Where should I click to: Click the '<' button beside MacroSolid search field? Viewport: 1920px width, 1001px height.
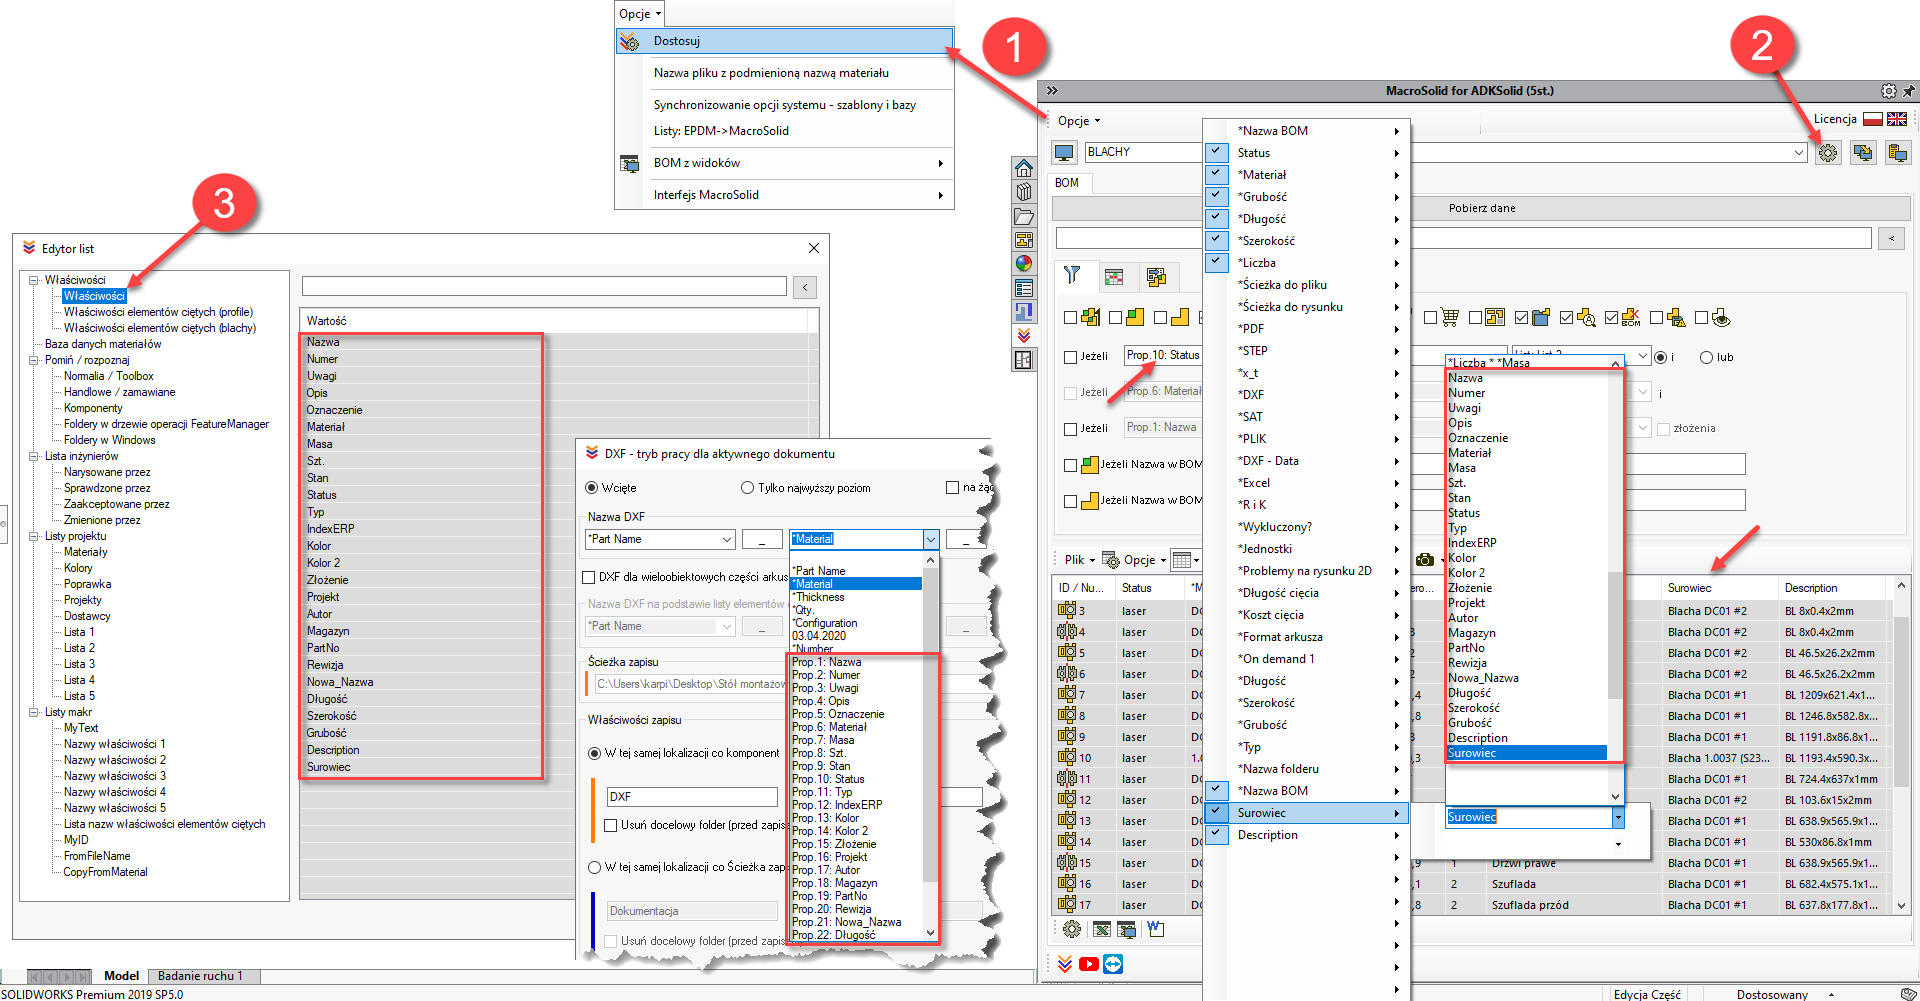pyautogui.click(x=1891, y=238)
